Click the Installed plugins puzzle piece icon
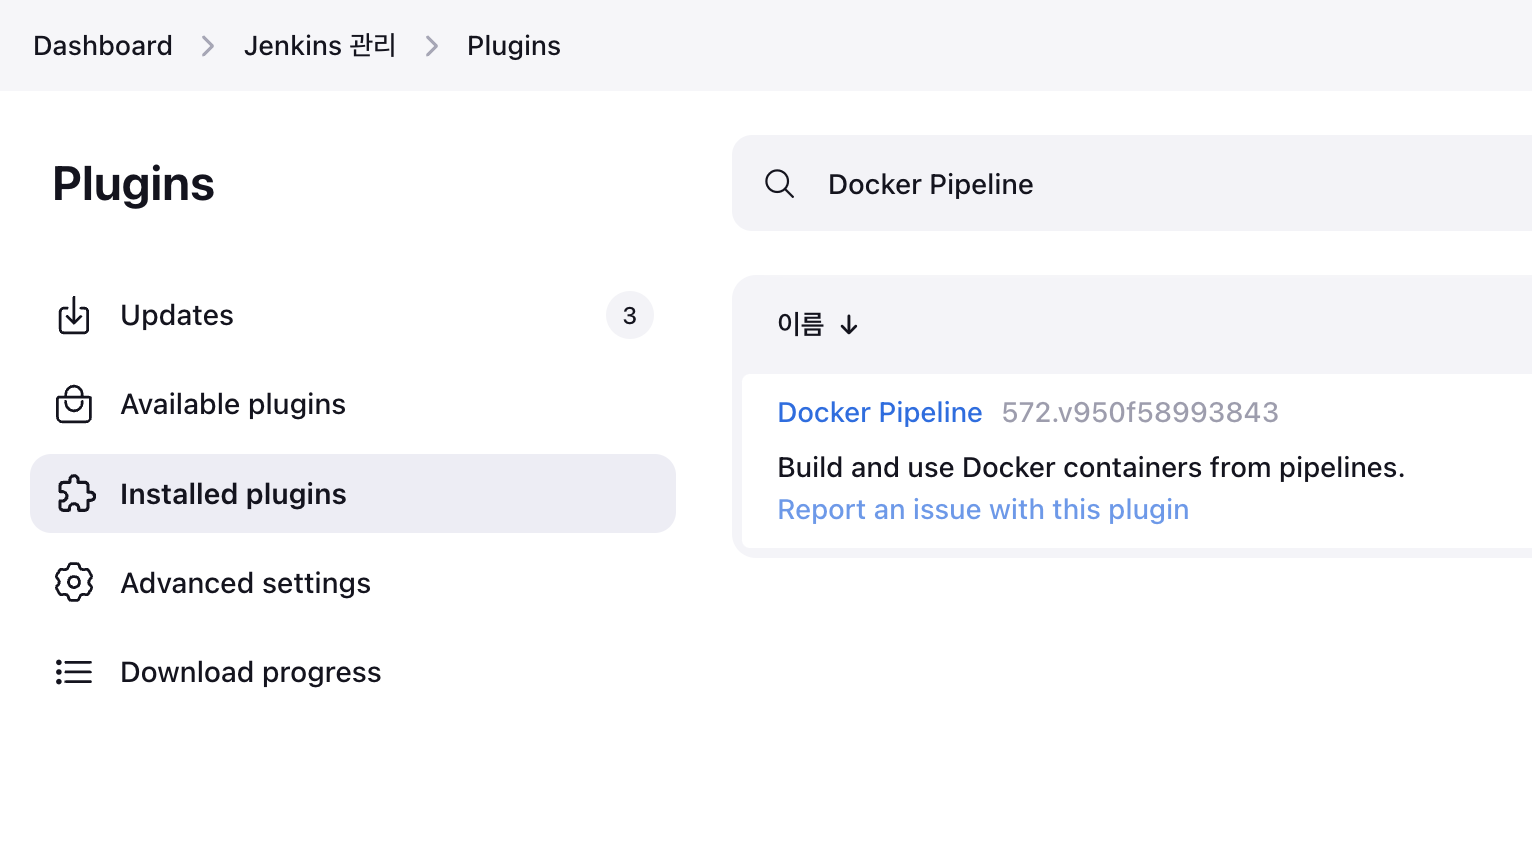The width and height of the screenshot is (1532, 850). tap(75, 494)
